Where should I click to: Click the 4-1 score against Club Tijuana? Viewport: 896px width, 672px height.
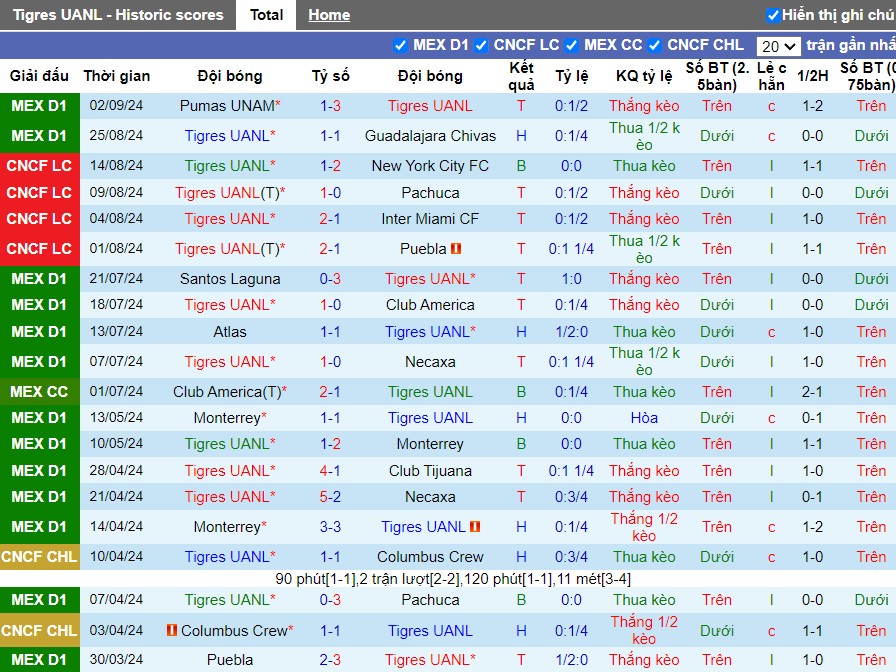coord(330,471)
